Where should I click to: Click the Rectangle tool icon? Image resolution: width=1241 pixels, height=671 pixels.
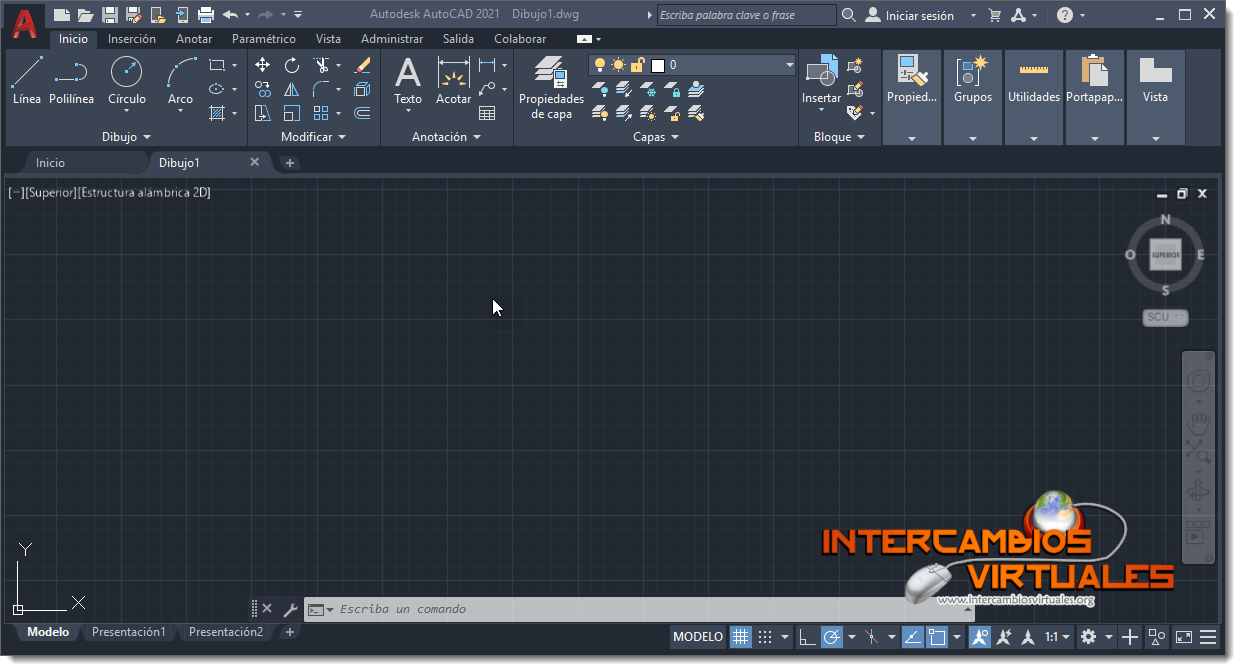pos(217,65)
